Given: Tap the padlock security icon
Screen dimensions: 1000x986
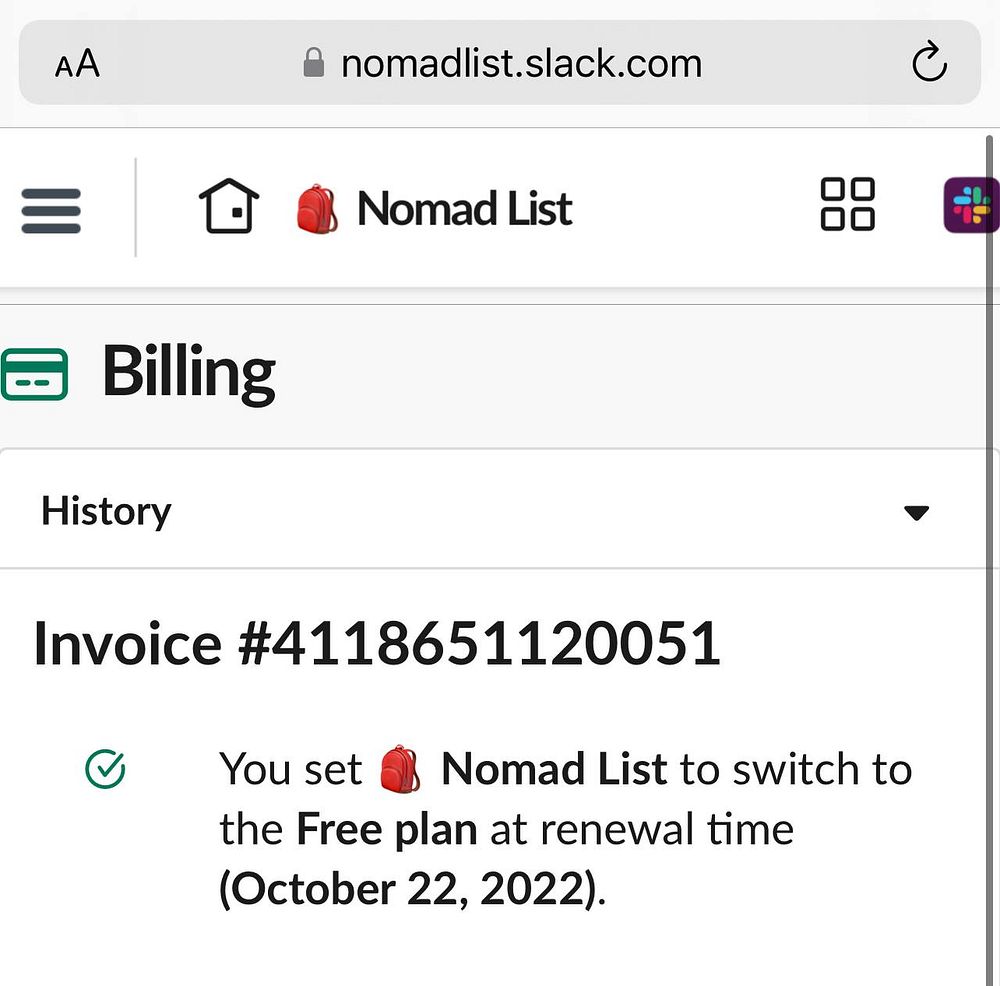Looking at the screenshot, I should click(314, 65).
